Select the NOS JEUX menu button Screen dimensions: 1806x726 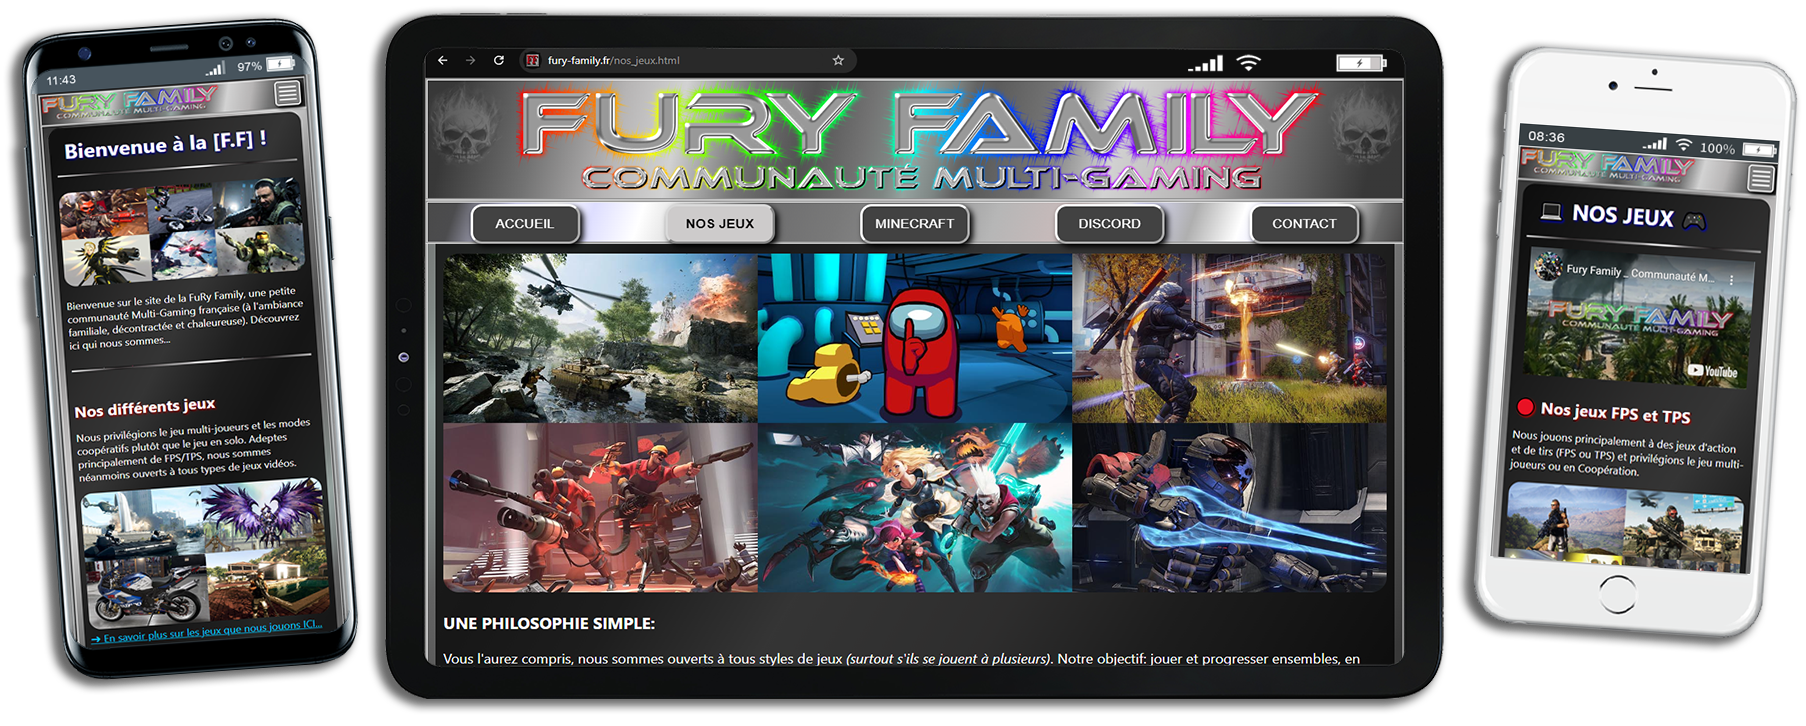(720, 224)
